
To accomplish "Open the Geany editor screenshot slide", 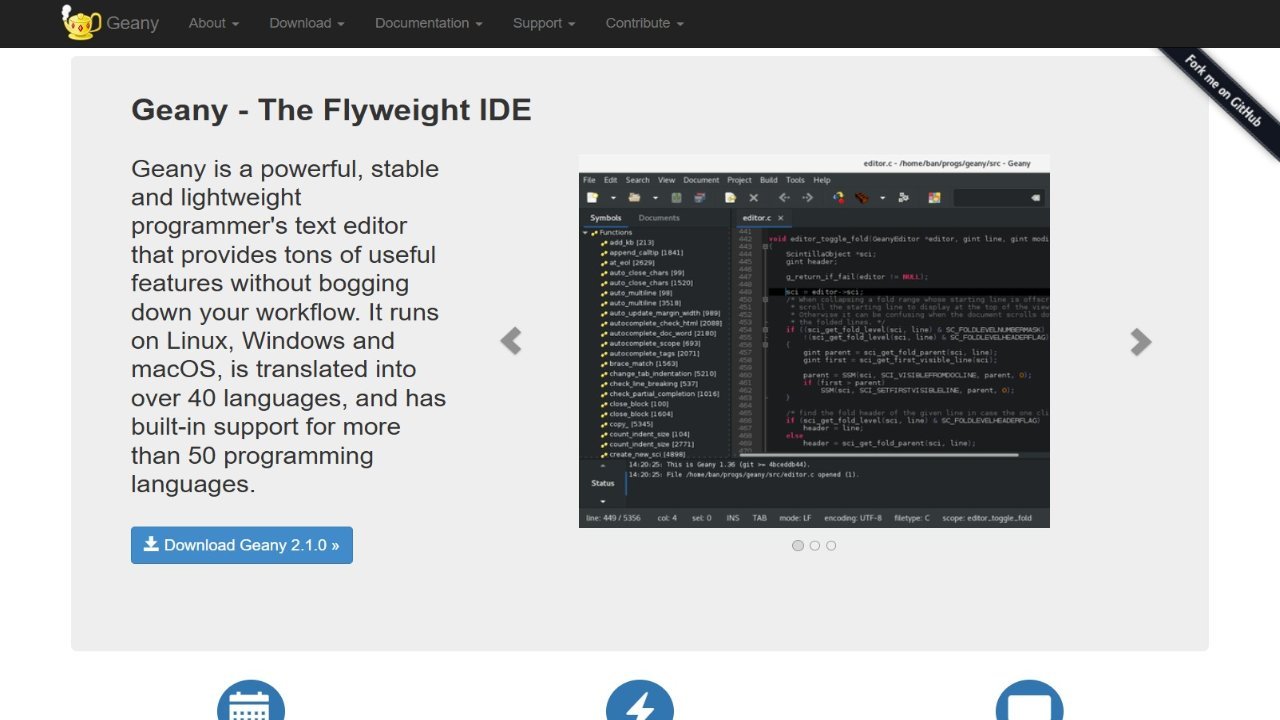I will pyautogui.click(x=814, y=341).
